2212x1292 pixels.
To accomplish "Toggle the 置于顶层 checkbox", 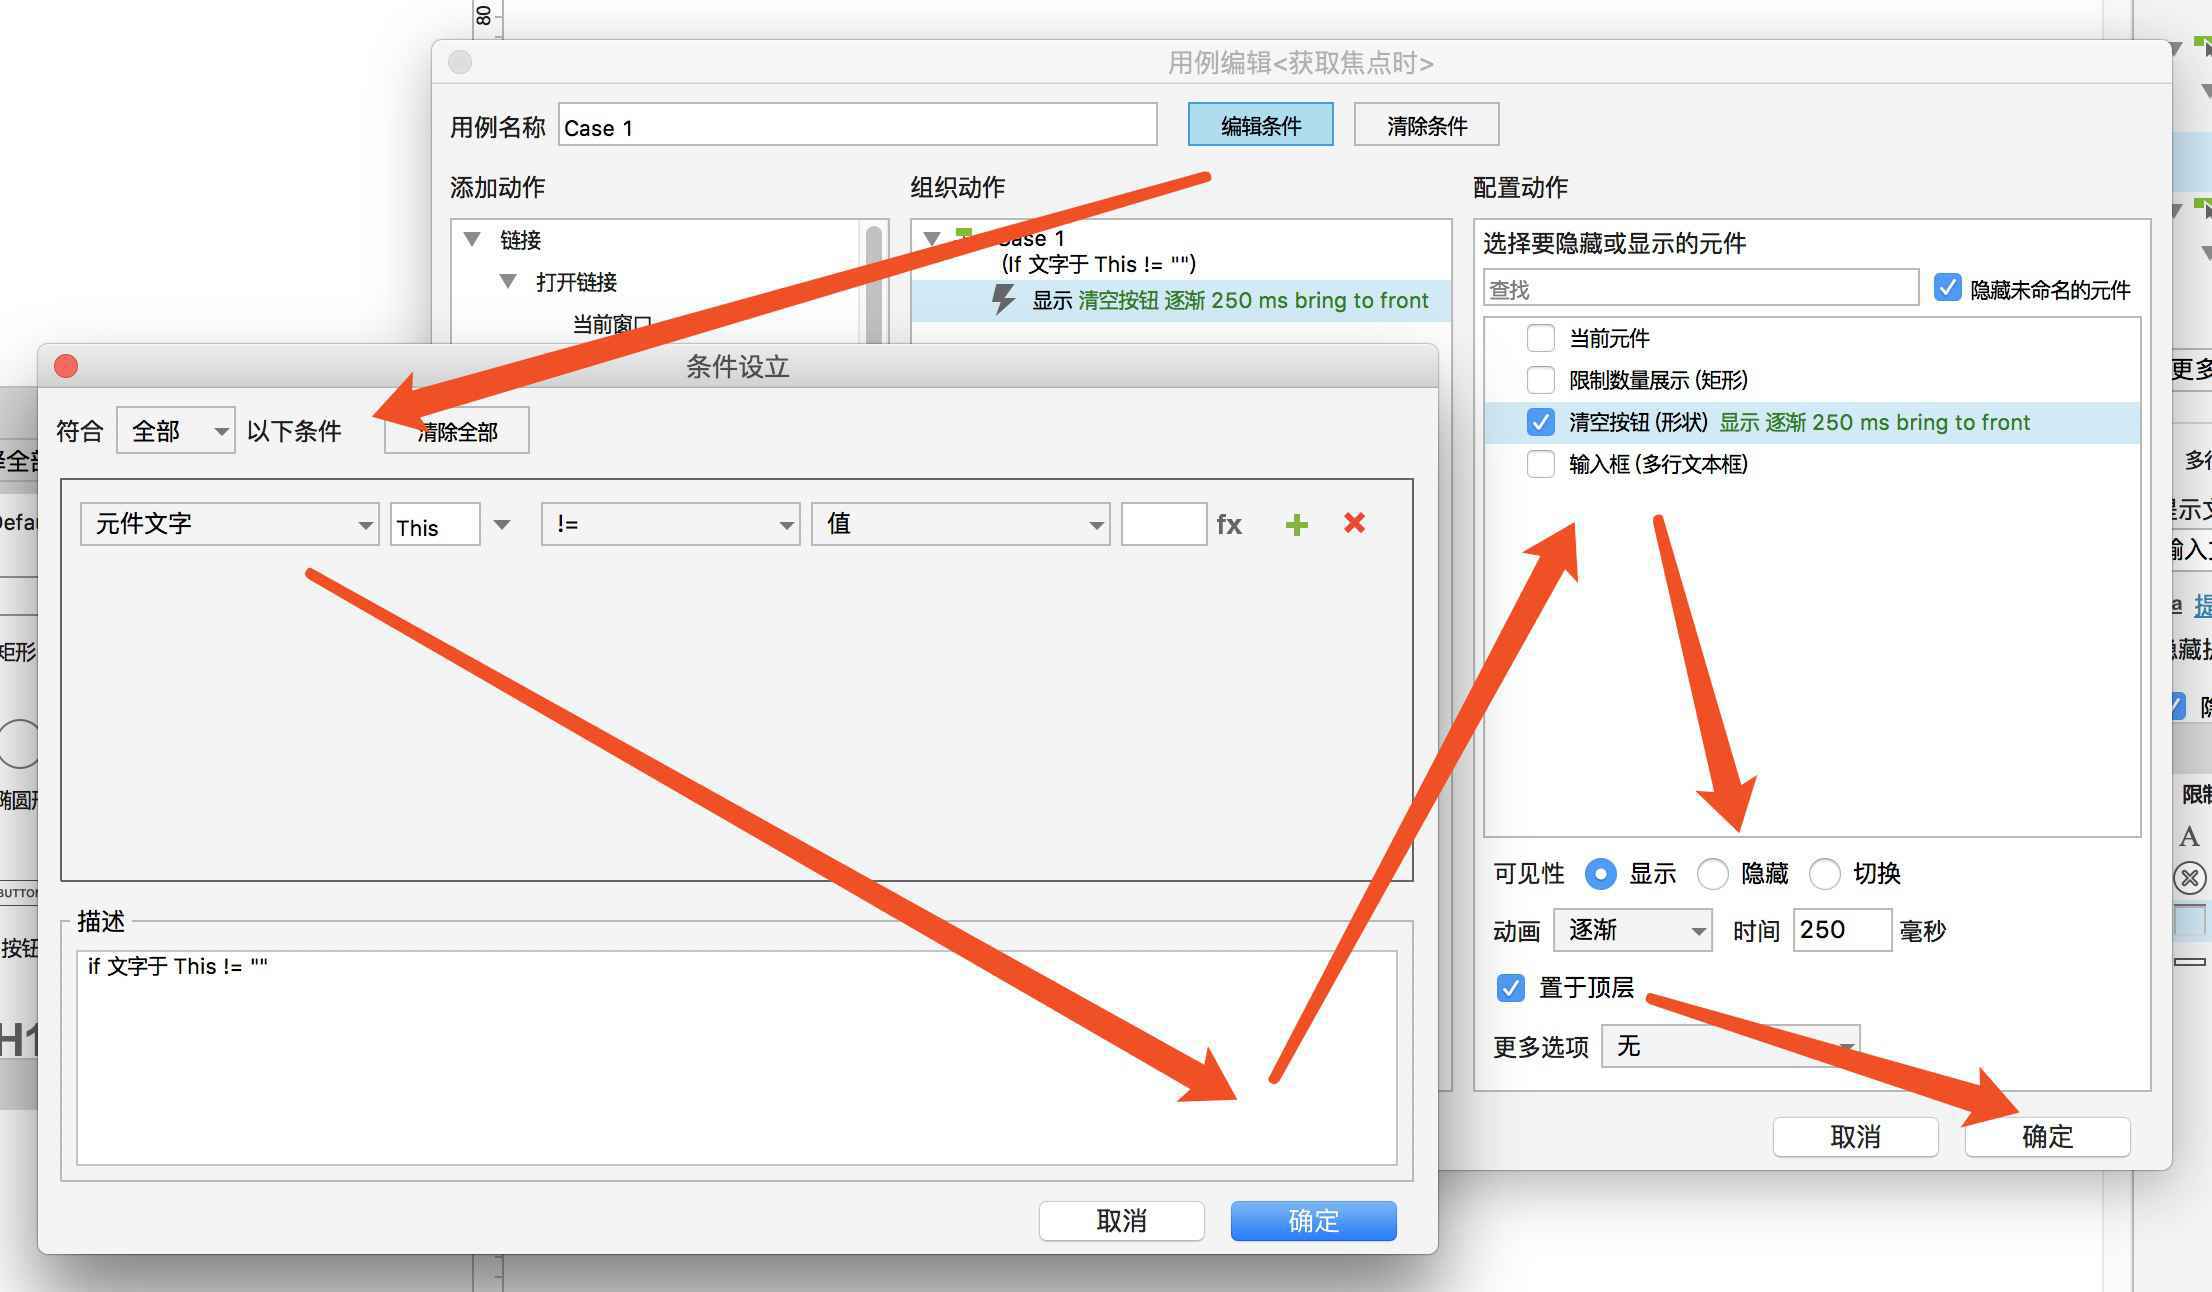I will pos(1510,988).
